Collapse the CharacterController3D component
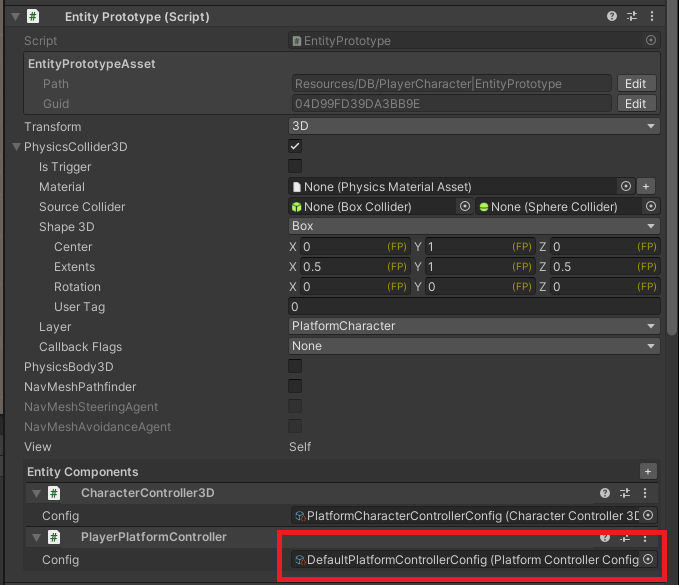Viewport: 679px width, 585px height. 36,493
